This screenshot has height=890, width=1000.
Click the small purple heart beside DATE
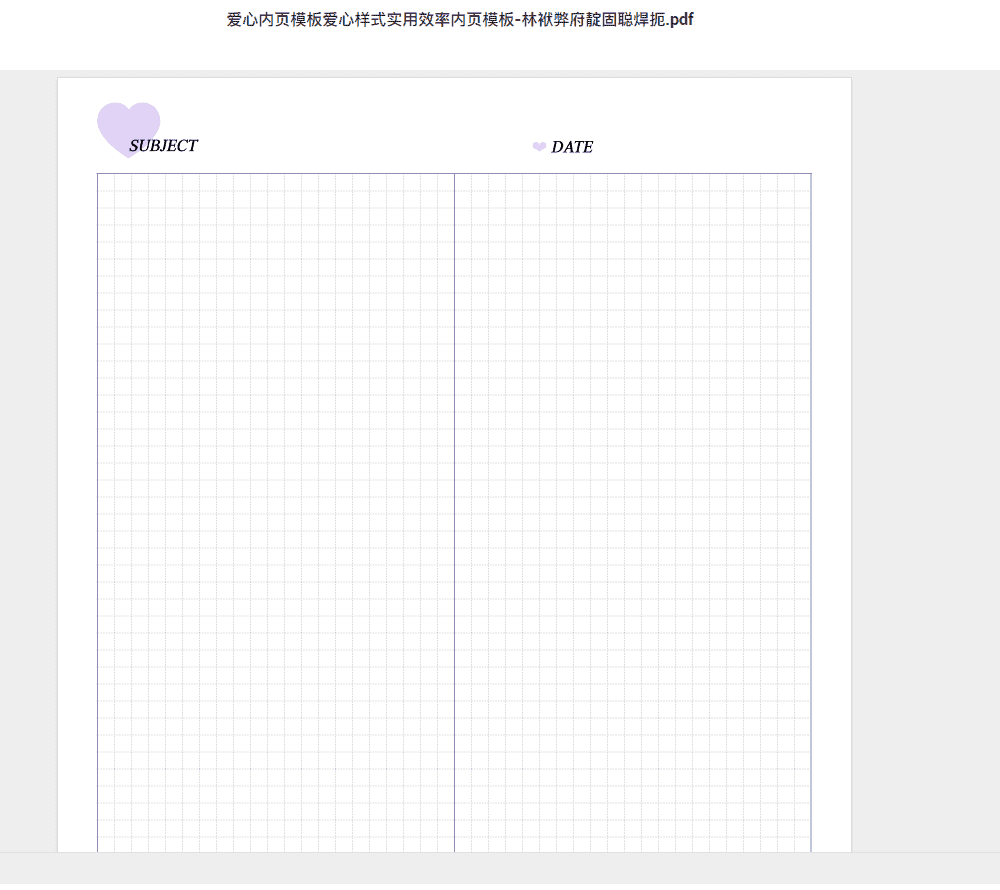point(539,147)
